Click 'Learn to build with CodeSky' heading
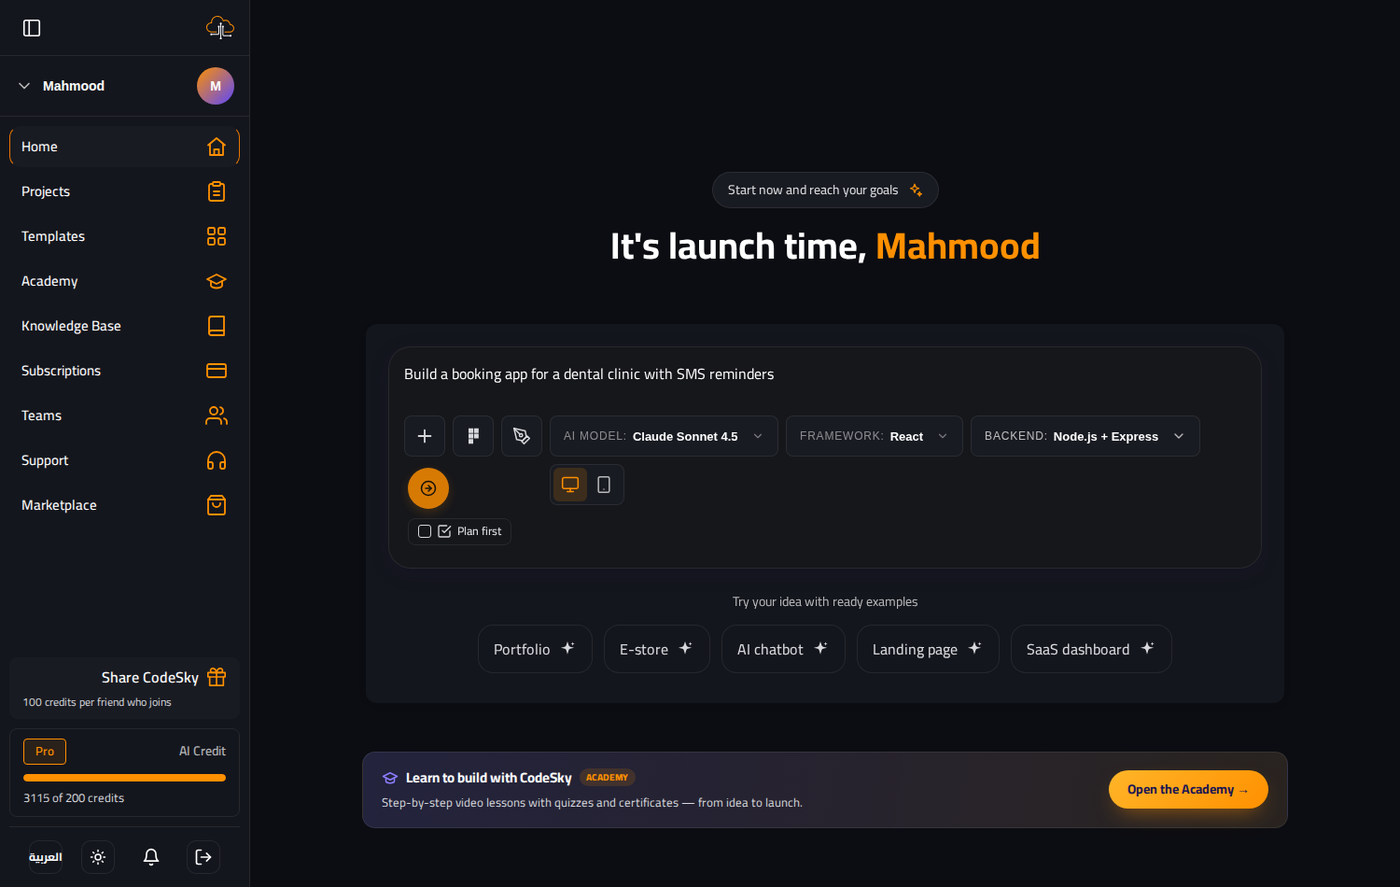The width and height of the screenshot is (1400, 887). pos(489,778)
